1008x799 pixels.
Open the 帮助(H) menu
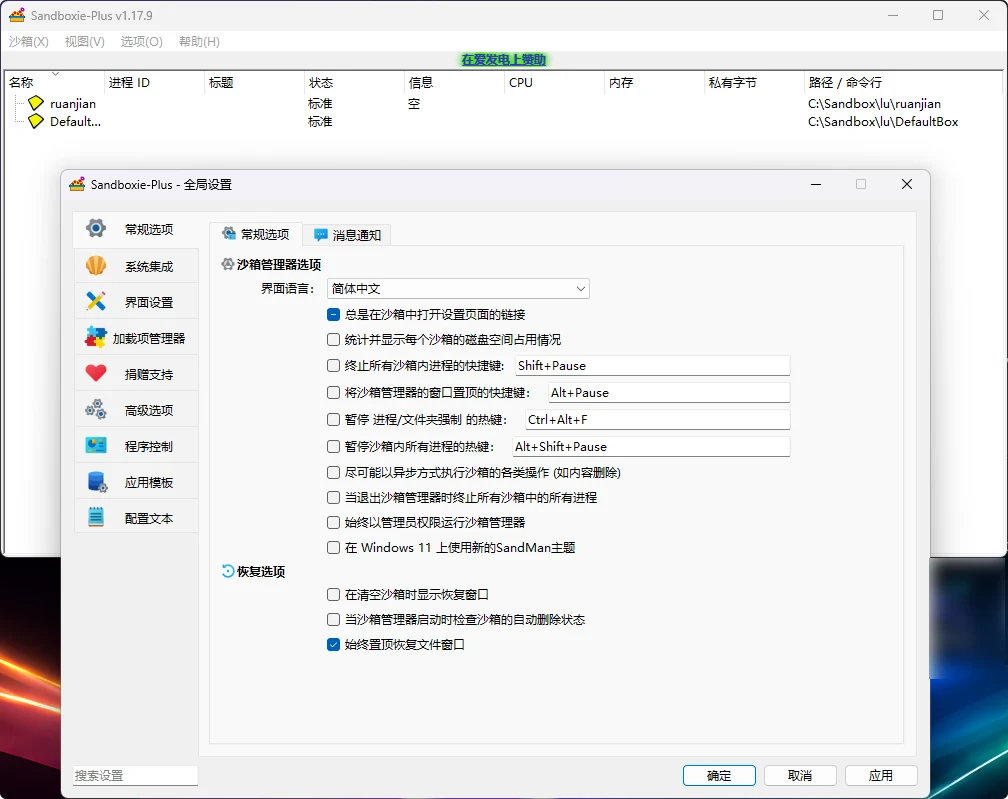point(199,41)
